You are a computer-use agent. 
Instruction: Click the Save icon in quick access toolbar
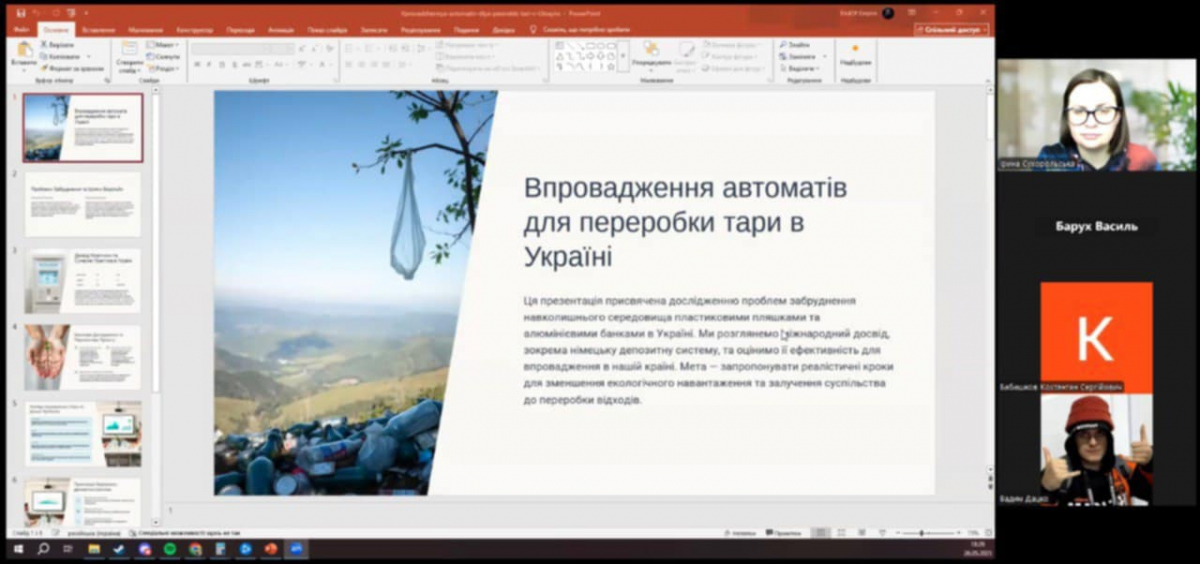(x=21, y=13)
